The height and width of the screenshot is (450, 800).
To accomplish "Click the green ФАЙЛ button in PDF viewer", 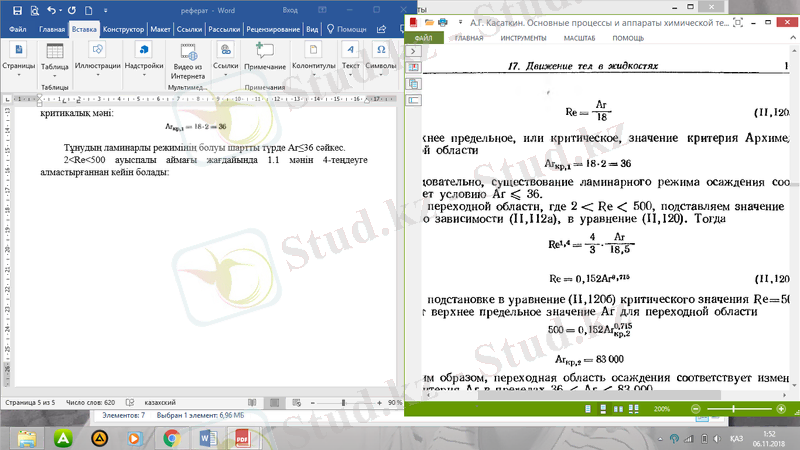I will [x=423, y=38].
